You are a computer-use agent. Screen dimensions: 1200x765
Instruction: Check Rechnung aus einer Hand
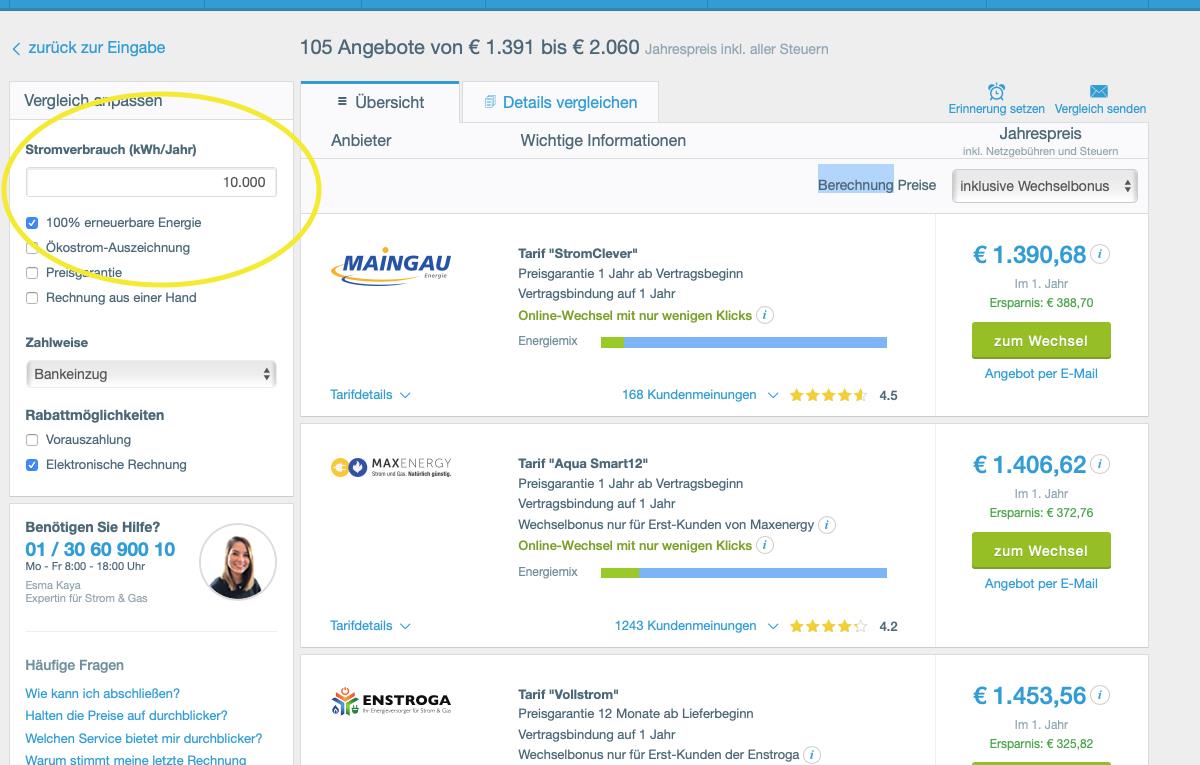(x=32, y=298)
